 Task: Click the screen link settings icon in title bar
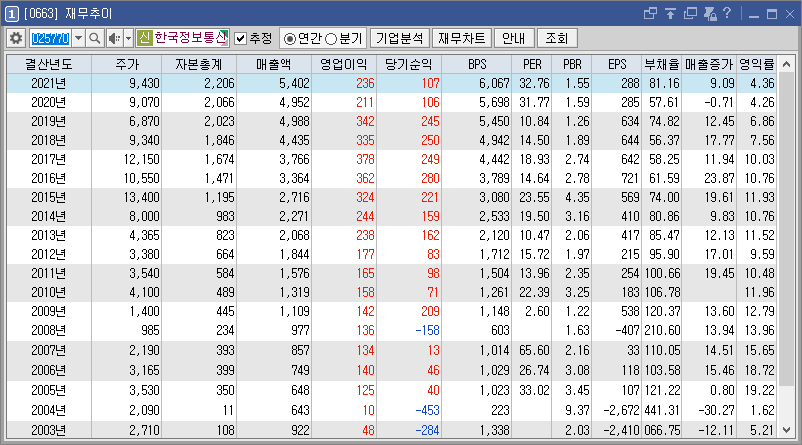point(710,14)
